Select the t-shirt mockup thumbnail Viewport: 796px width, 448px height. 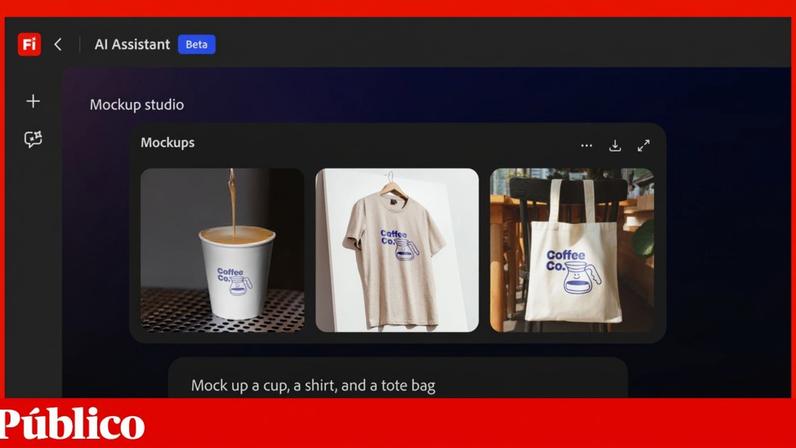[397, 250]
